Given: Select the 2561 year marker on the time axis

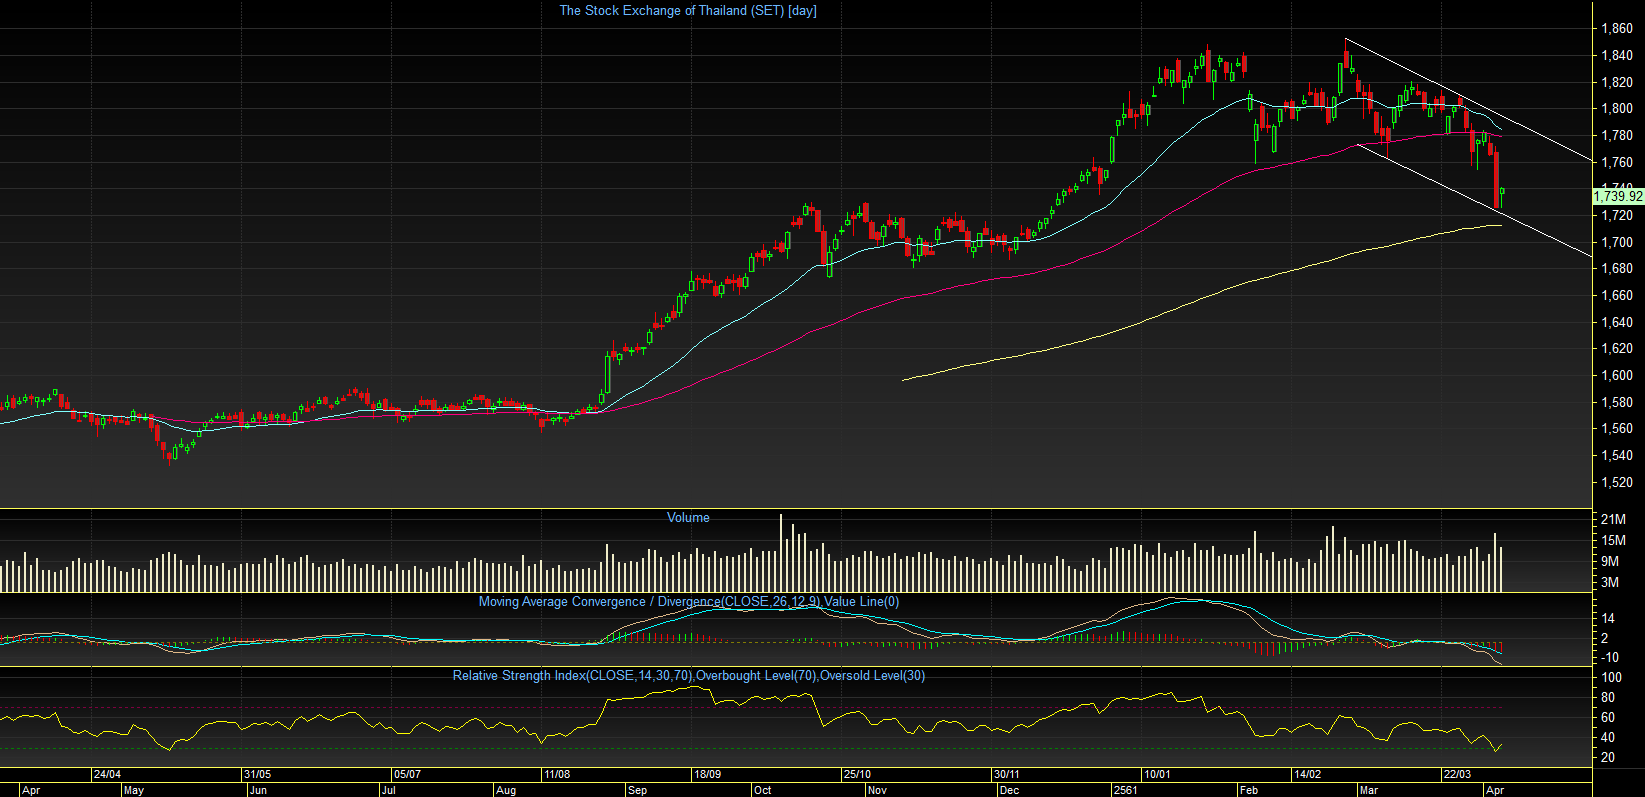Looking at the screenshot, I should pos(1125,790).
